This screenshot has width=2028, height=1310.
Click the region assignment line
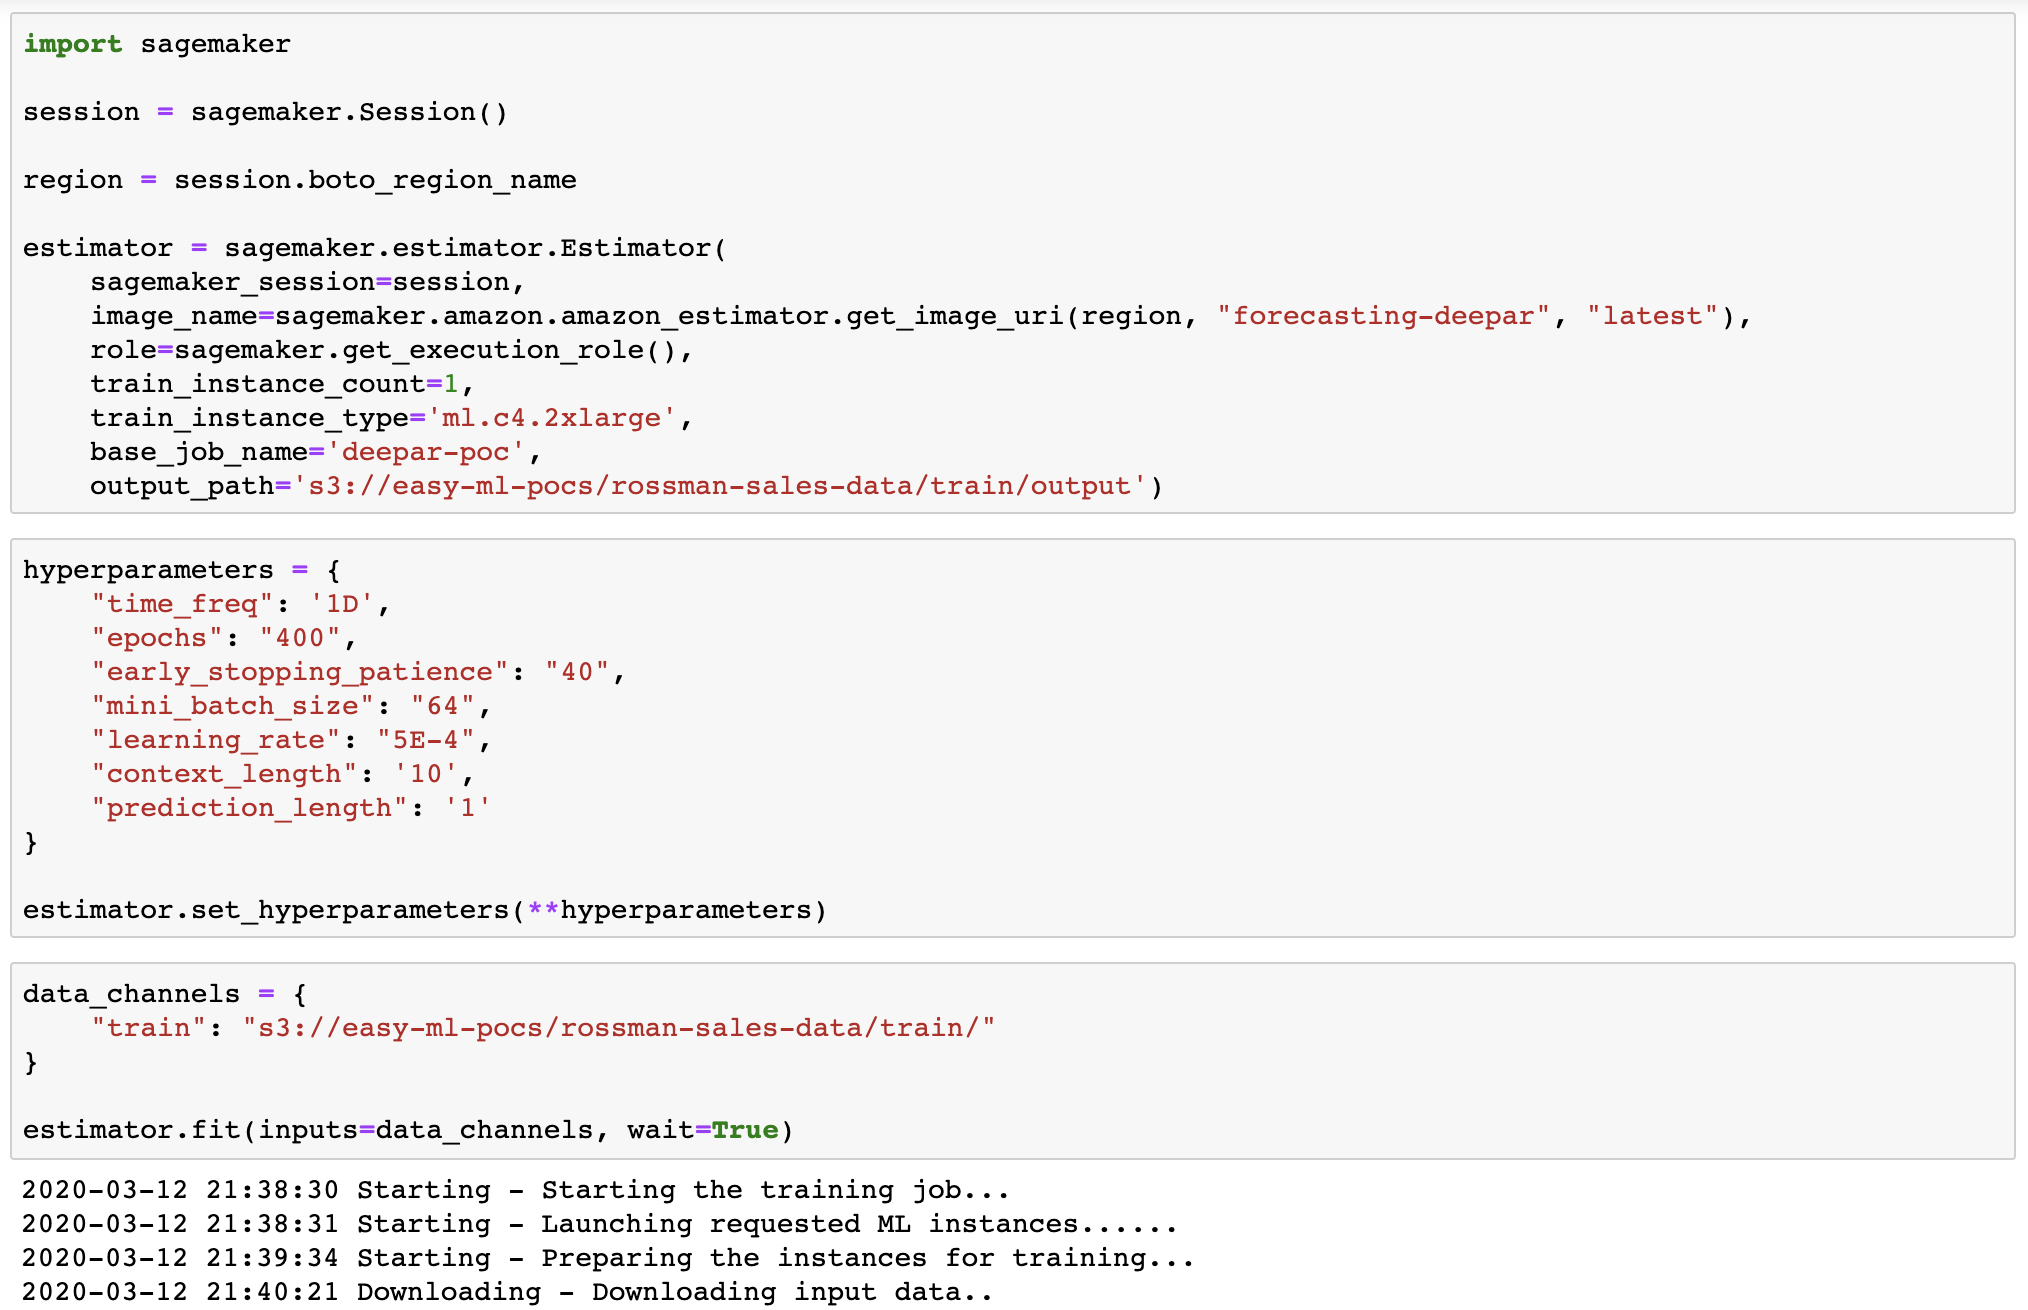pos(299,180)
